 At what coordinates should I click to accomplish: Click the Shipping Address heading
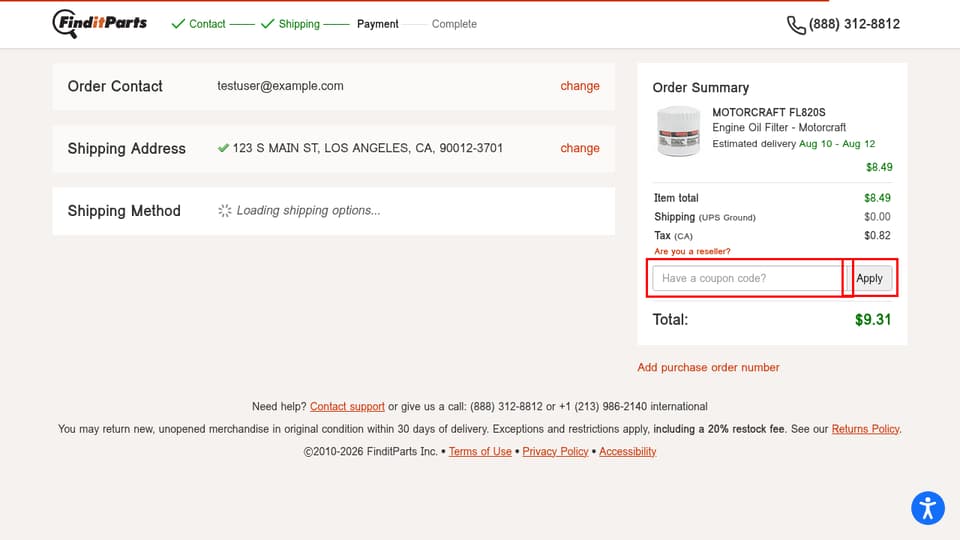(127, 149)
